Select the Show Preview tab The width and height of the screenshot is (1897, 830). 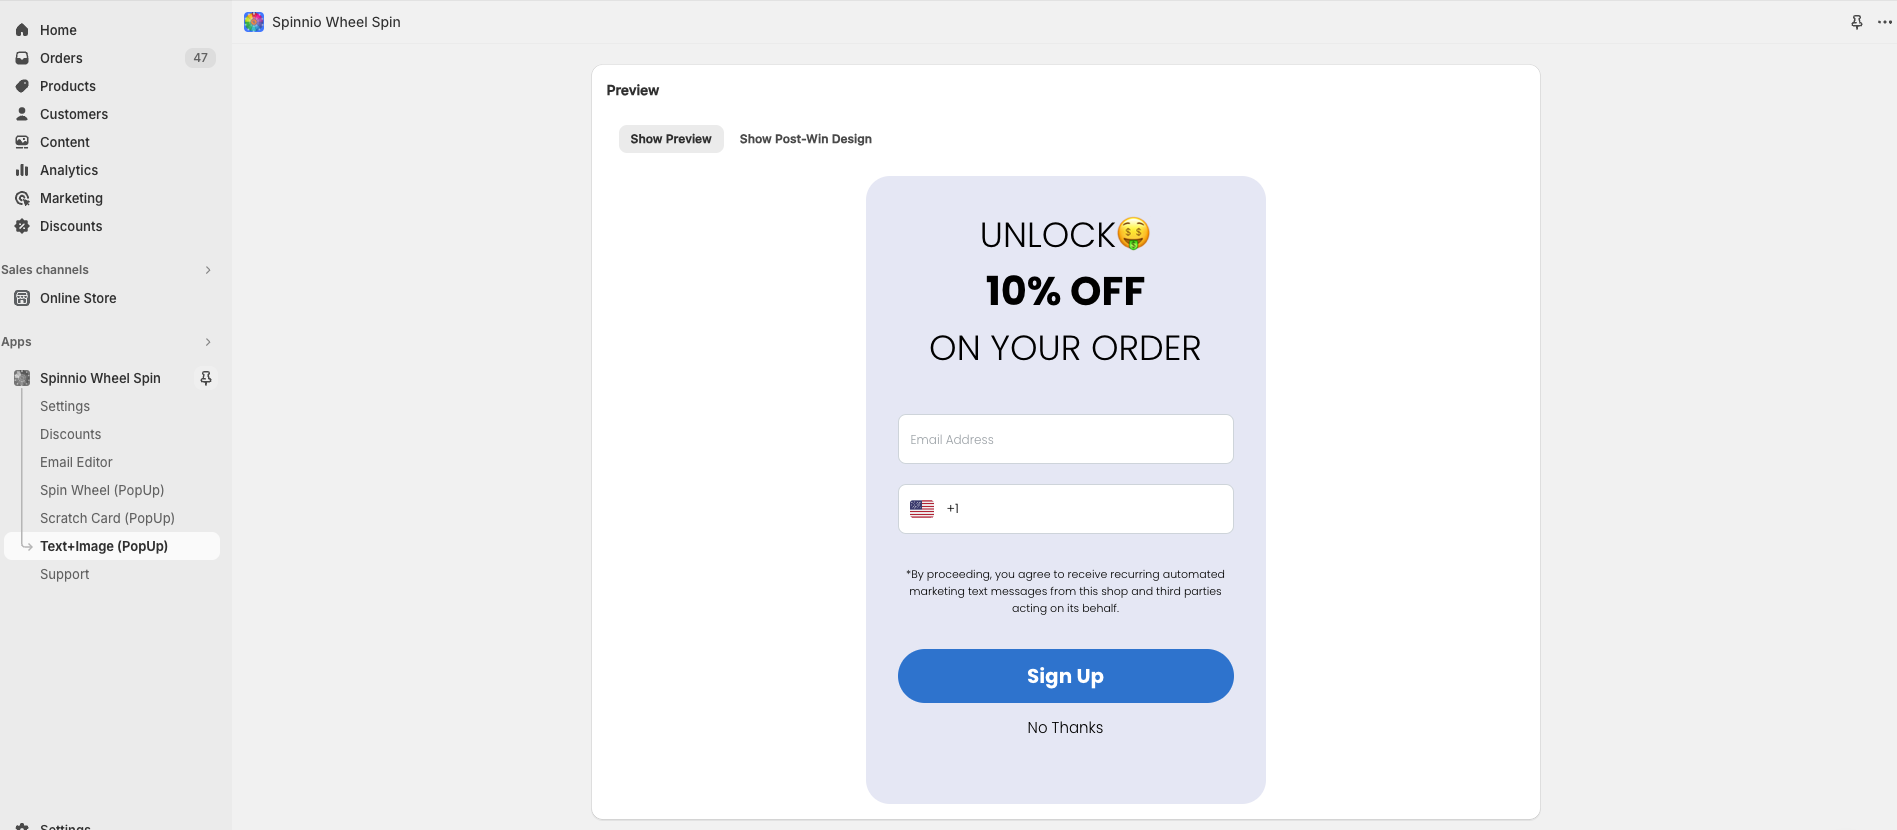point(671,139)
